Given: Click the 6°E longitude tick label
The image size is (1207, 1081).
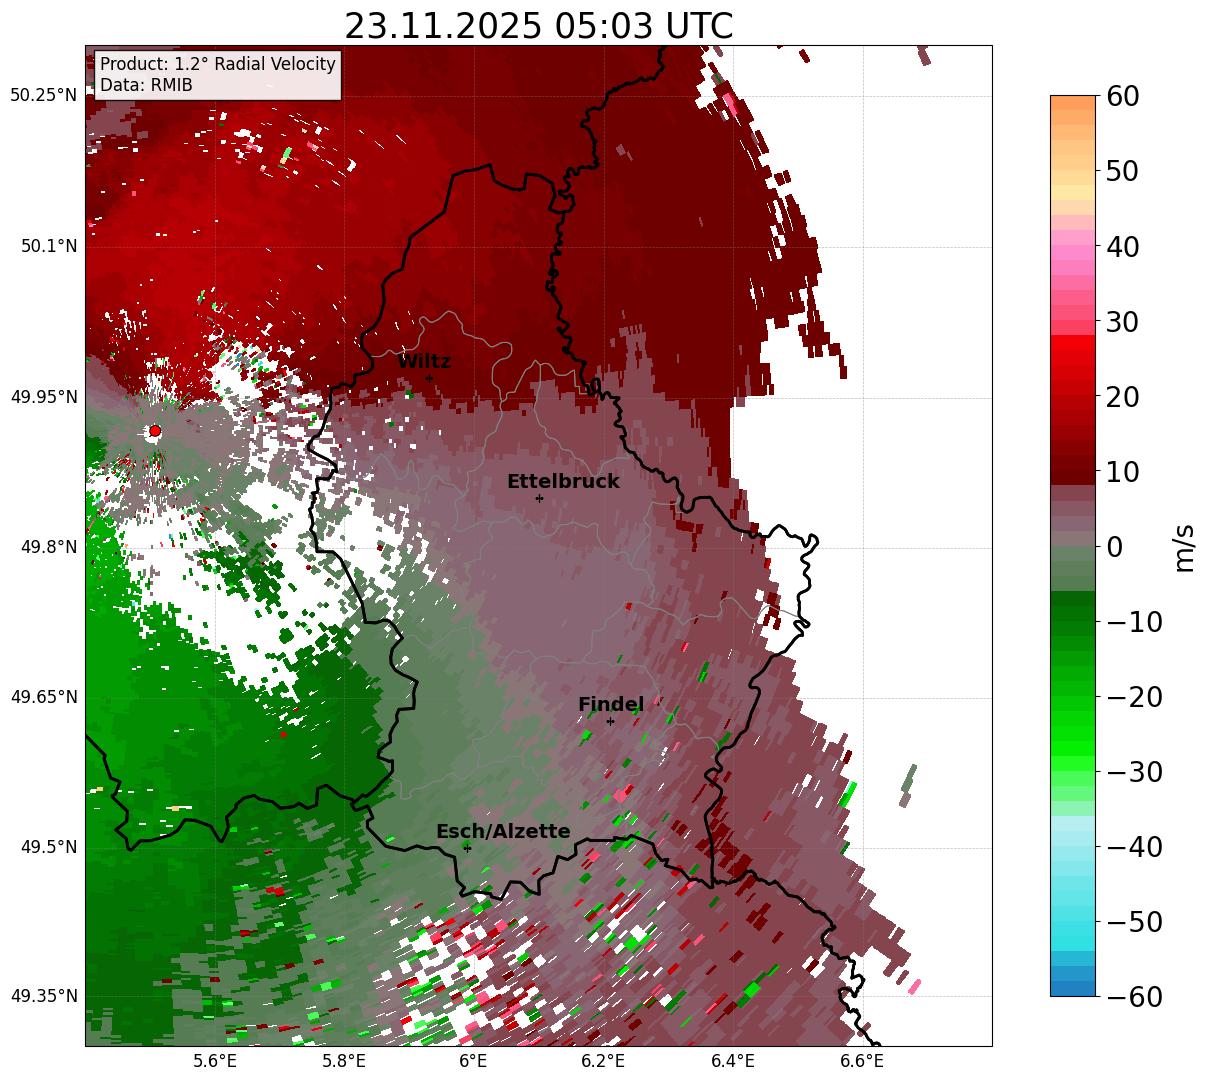Looking at the screenshot, I should pos(473,1061).
